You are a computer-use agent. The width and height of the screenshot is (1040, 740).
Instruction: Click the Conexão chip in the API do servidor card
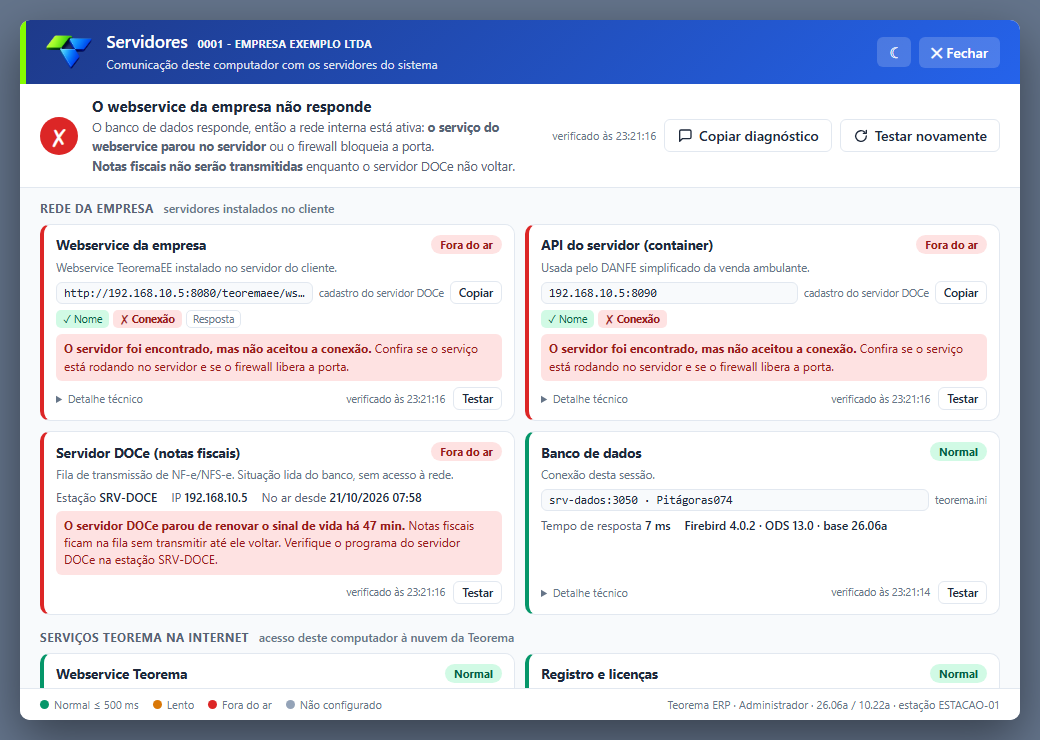point(632,319)
